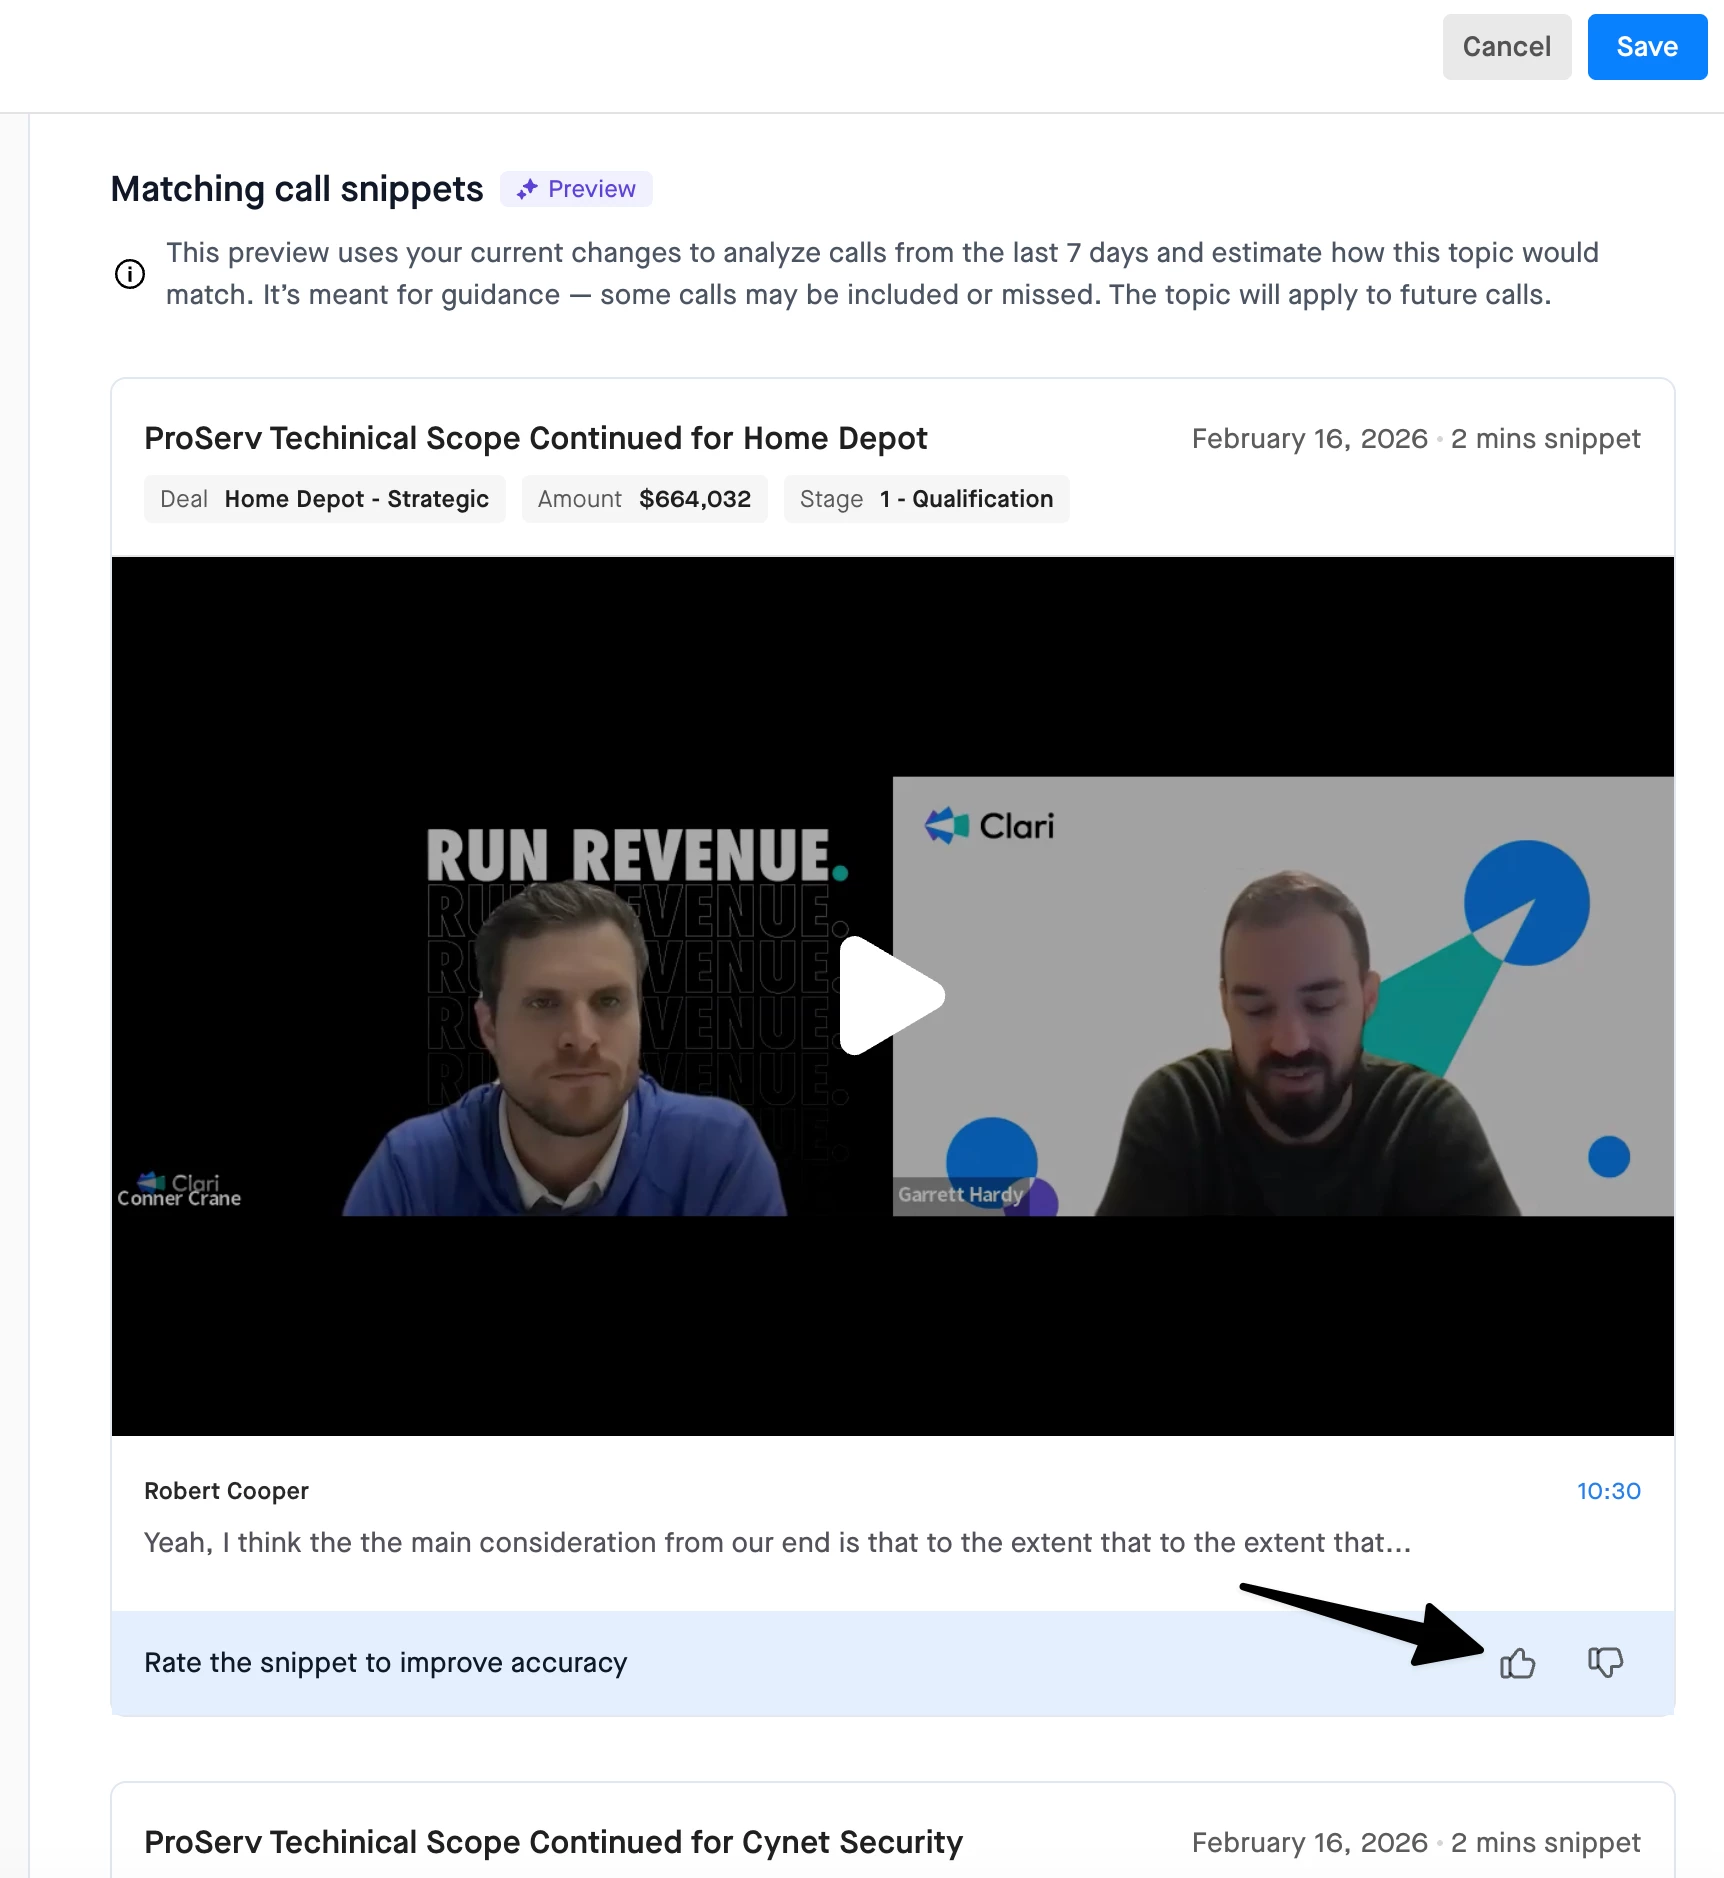This screenshot has width=1724, height=1878.
Task: Click 'February 16, 2026 · 2 mins snippet' on Home Depot card
Action: tap(1416, 439)
